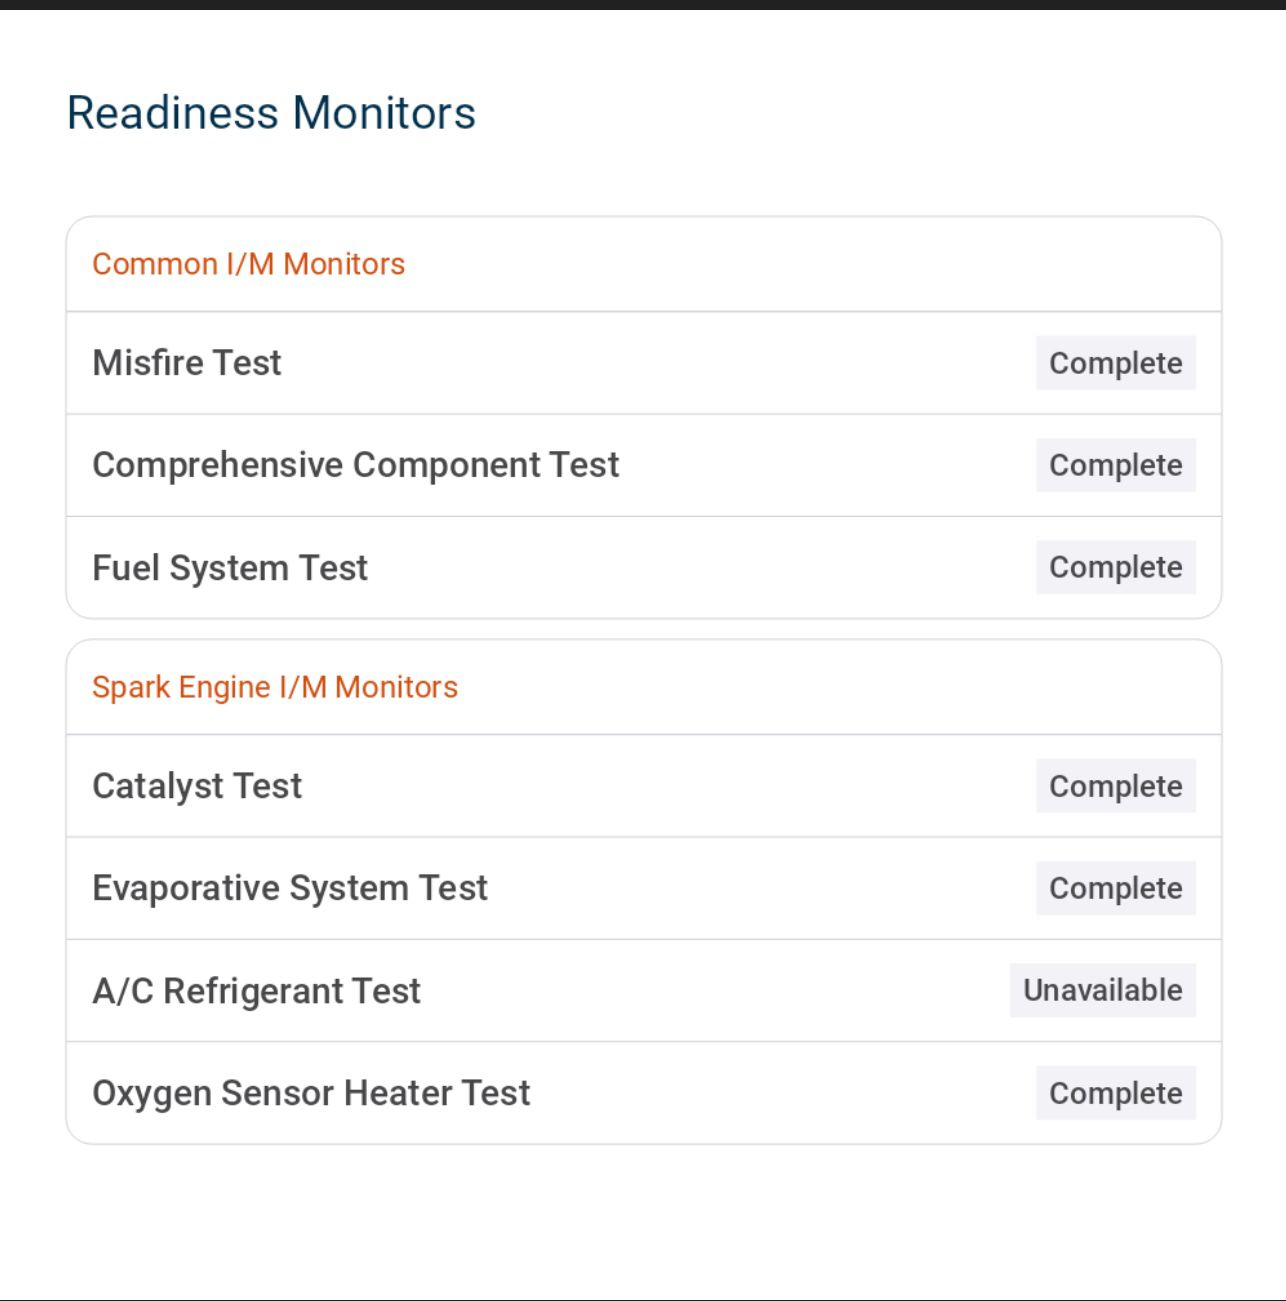The image size is (1286, 1301).
Task: Select the Oxygen Sensor Heater Test label
Action: click(x=311, y=1093)
